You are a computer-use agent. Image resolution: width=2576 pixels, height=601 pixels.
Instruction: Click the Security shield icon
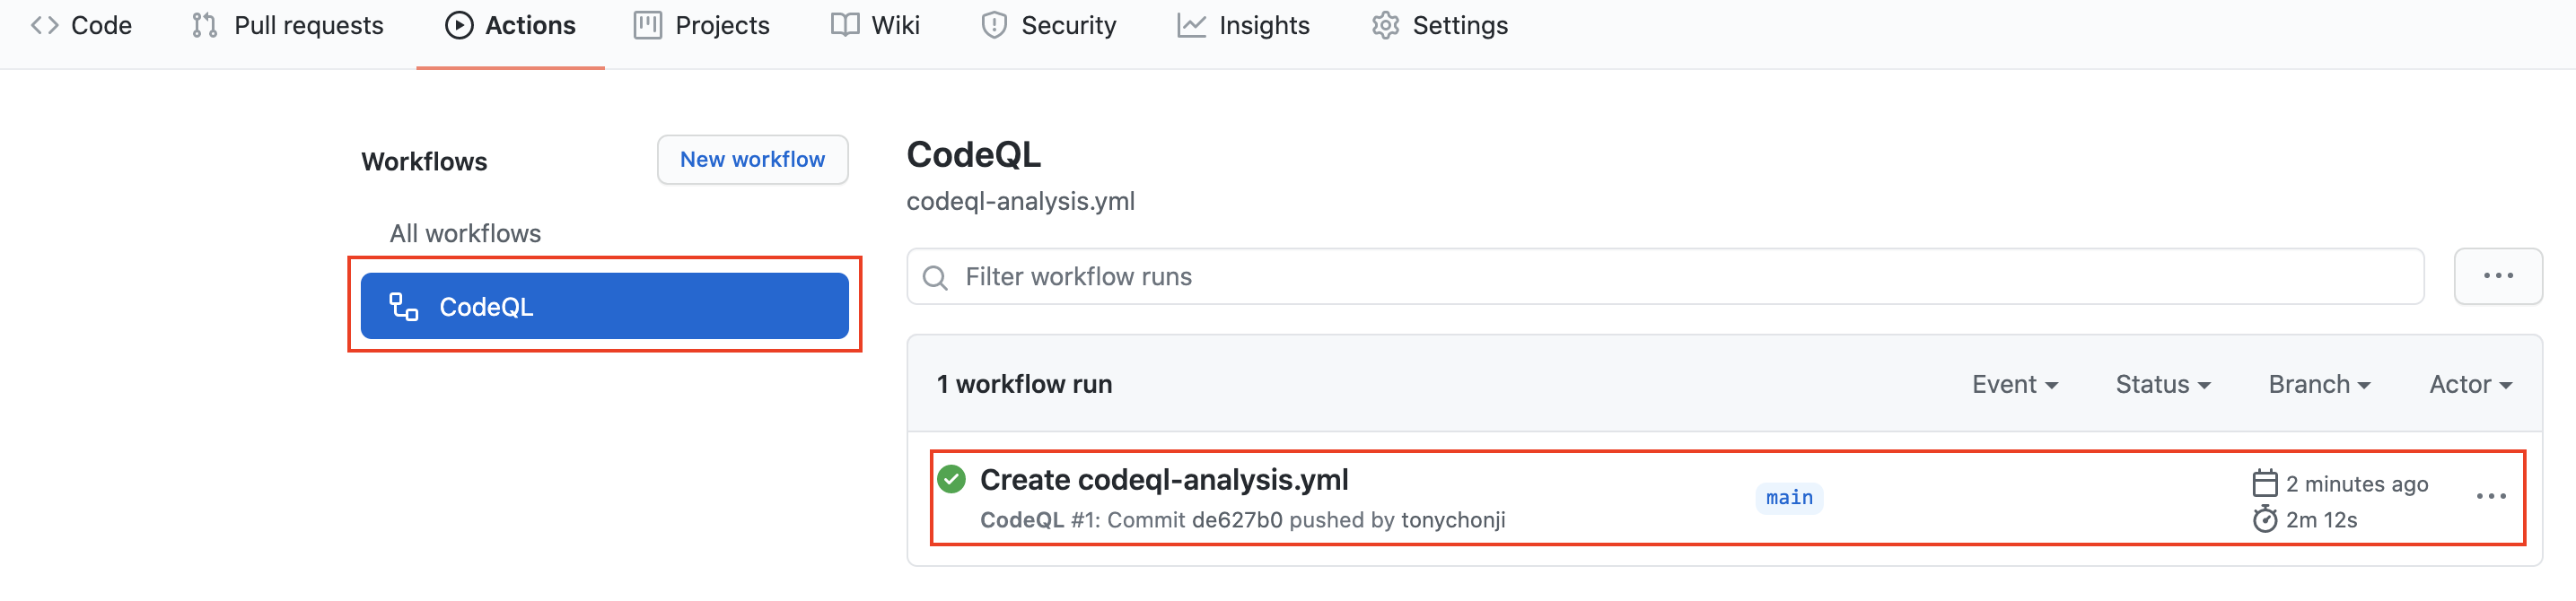(993, 26)
